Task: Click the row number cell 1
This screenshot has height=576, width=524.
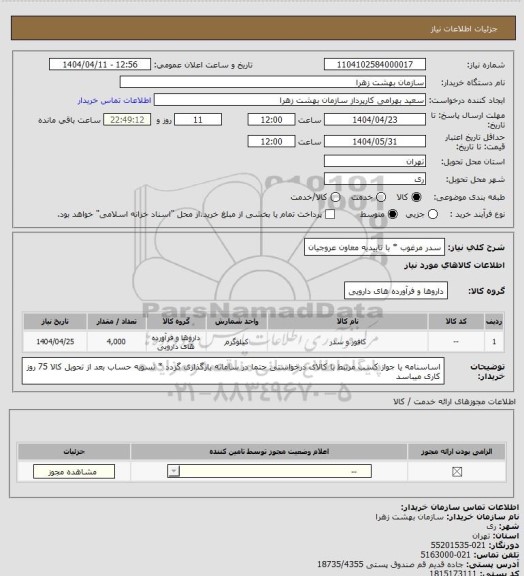Action: point(494,342)
